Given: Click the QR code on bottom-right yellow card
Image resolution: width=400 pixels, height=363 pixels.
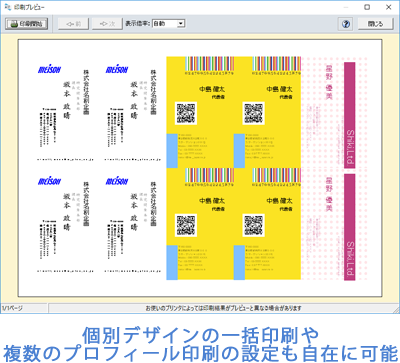Looking at the screenshot, I should coord(254,225).
